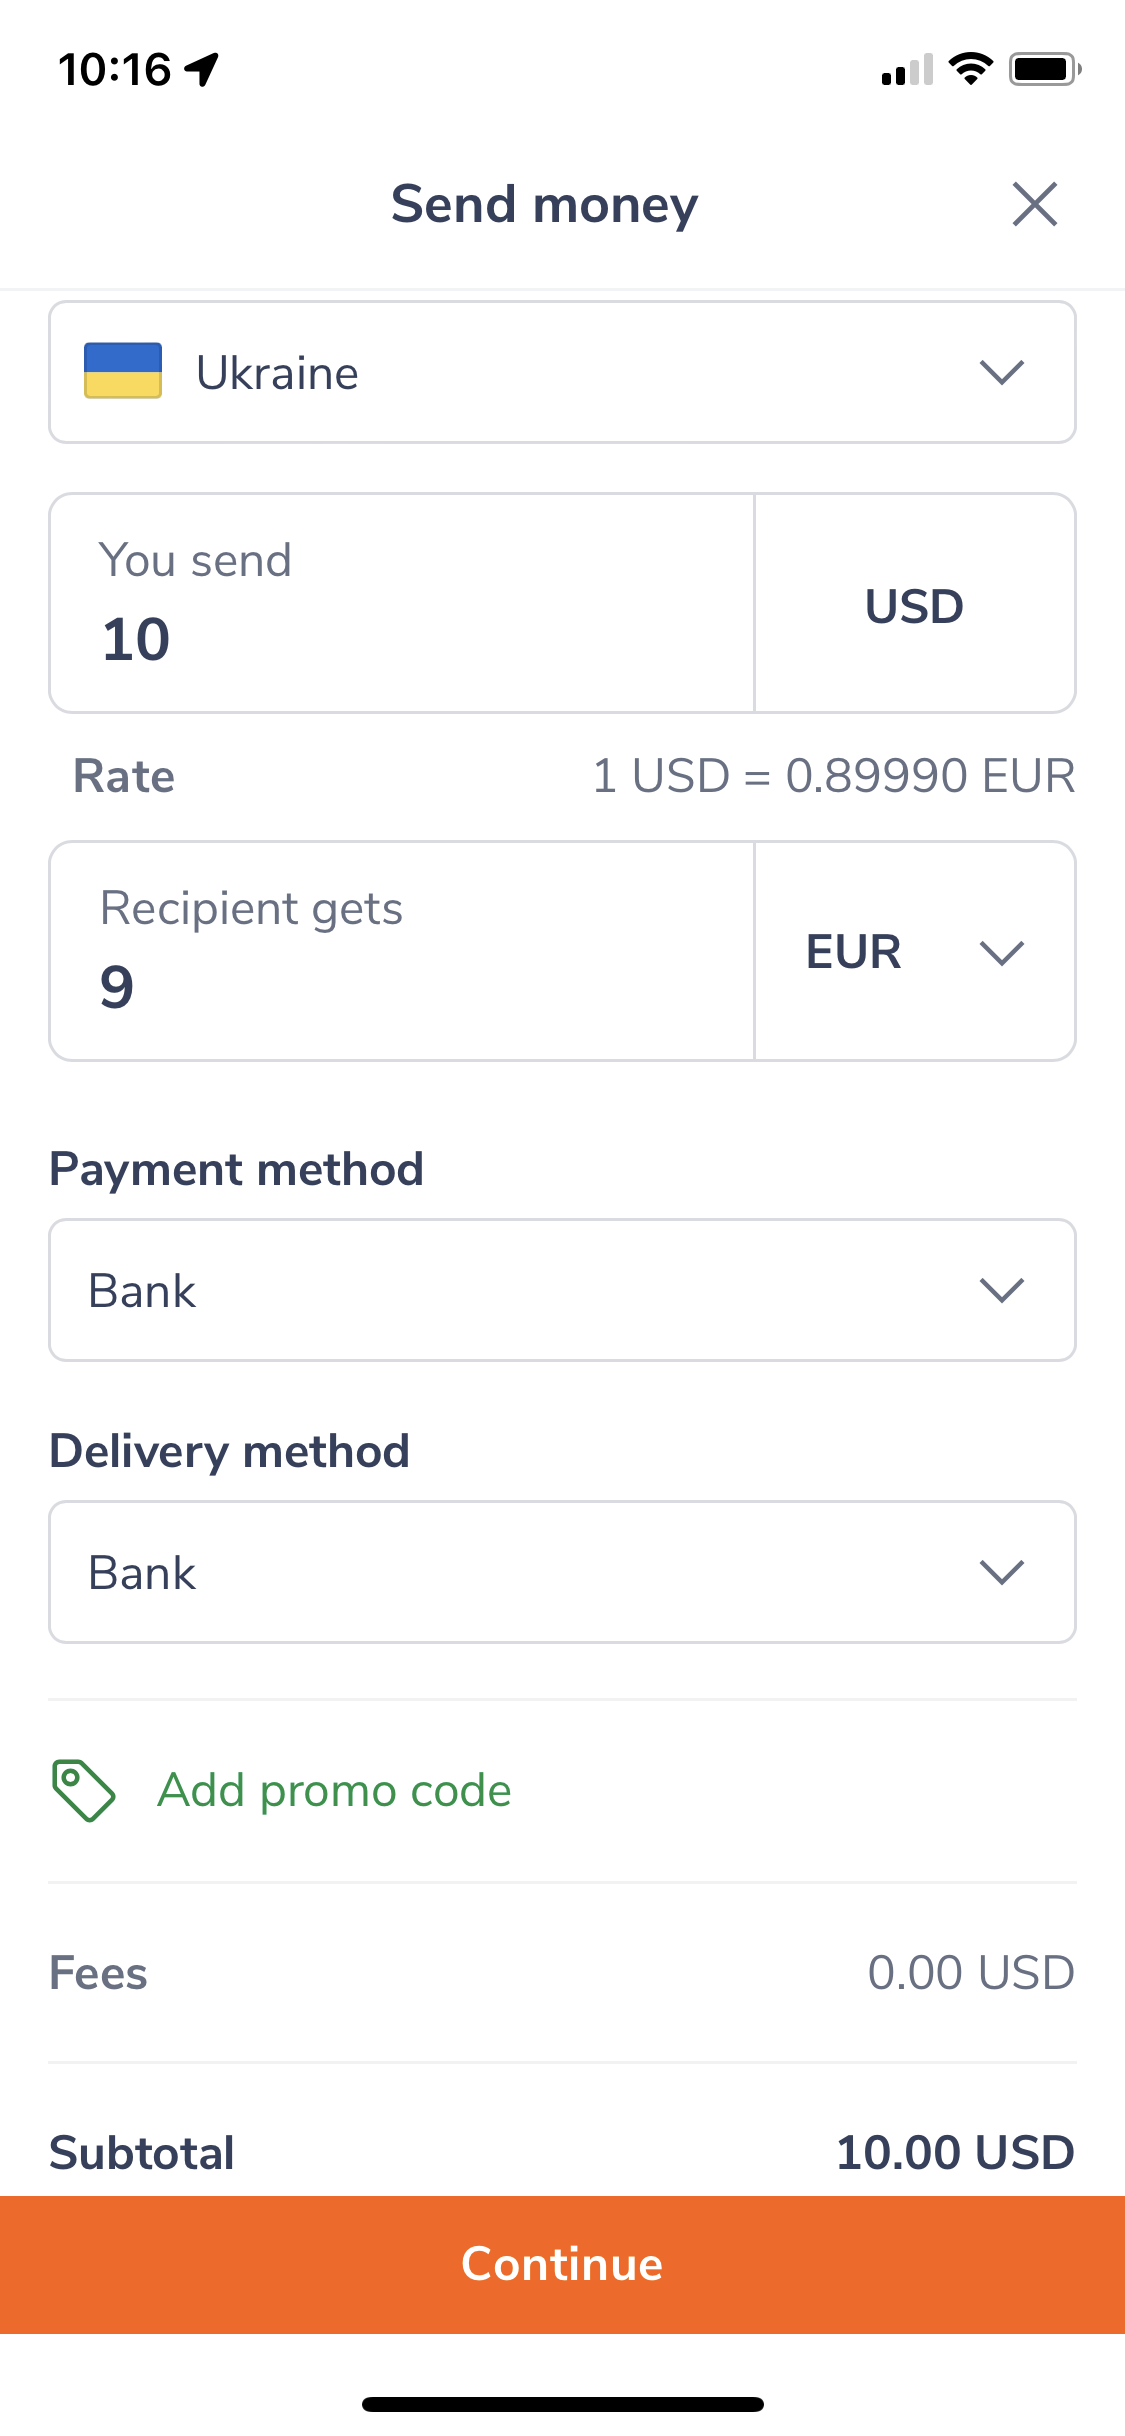Close the Send money screen
1125x2436 pixels.
point(1034,205)
